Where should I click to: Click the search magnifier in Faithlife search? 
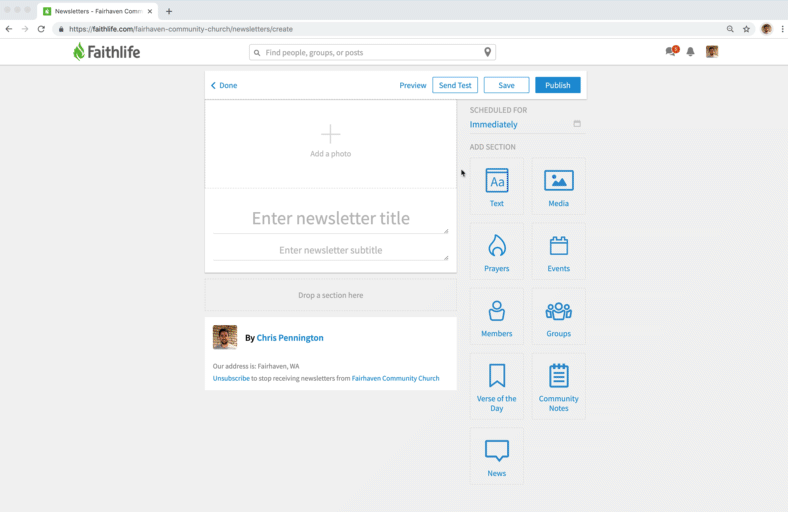pos(257,53)
